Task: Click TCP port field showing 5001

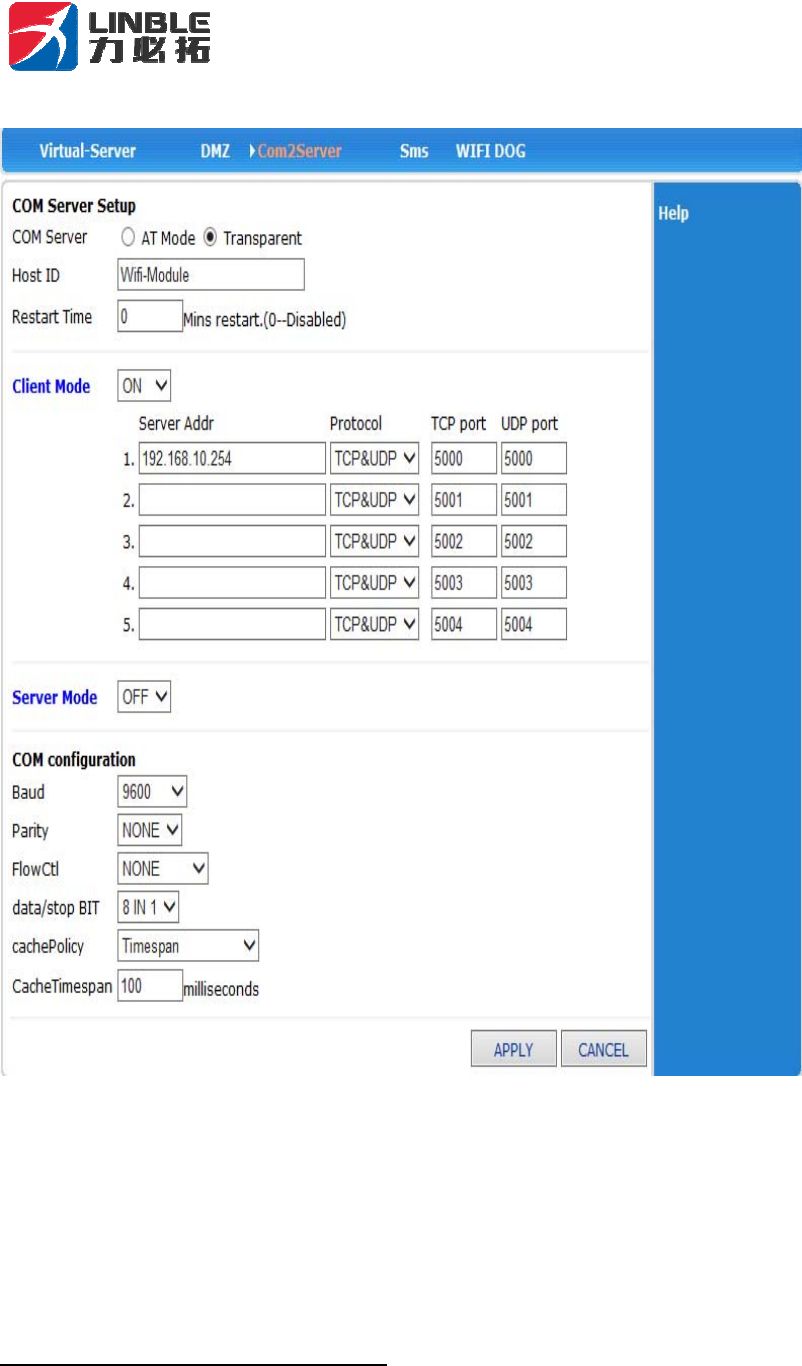Action: (x=464, y=499)
